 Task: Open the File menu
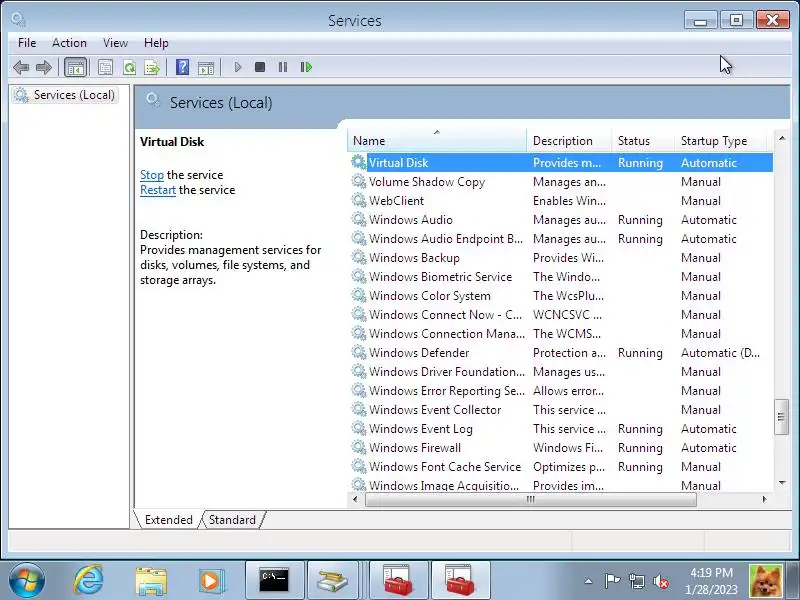[x=27, y=43]
